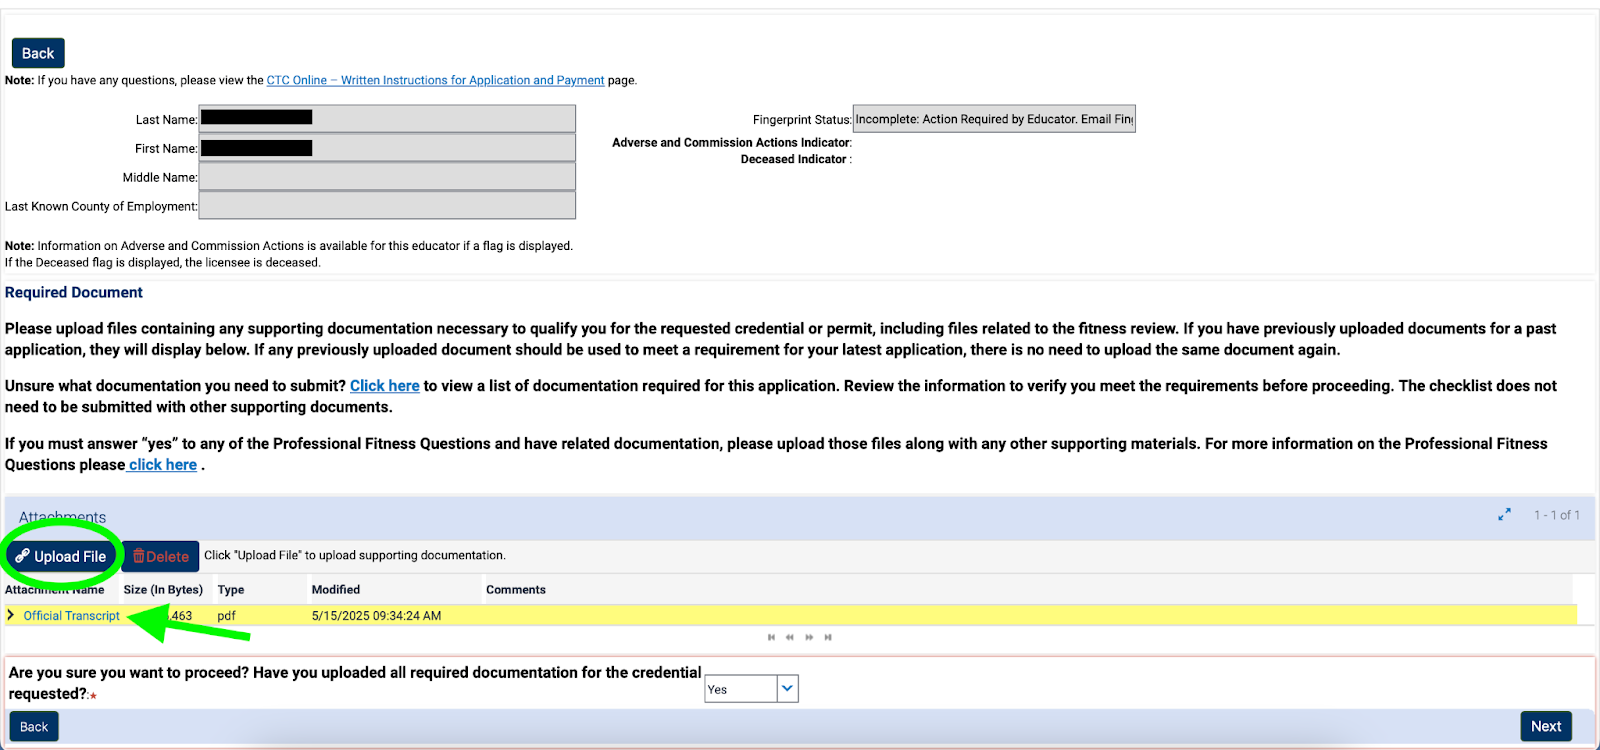Click the pdf type cell
This screenshot has height=750, width=1600.
(227, 616)
